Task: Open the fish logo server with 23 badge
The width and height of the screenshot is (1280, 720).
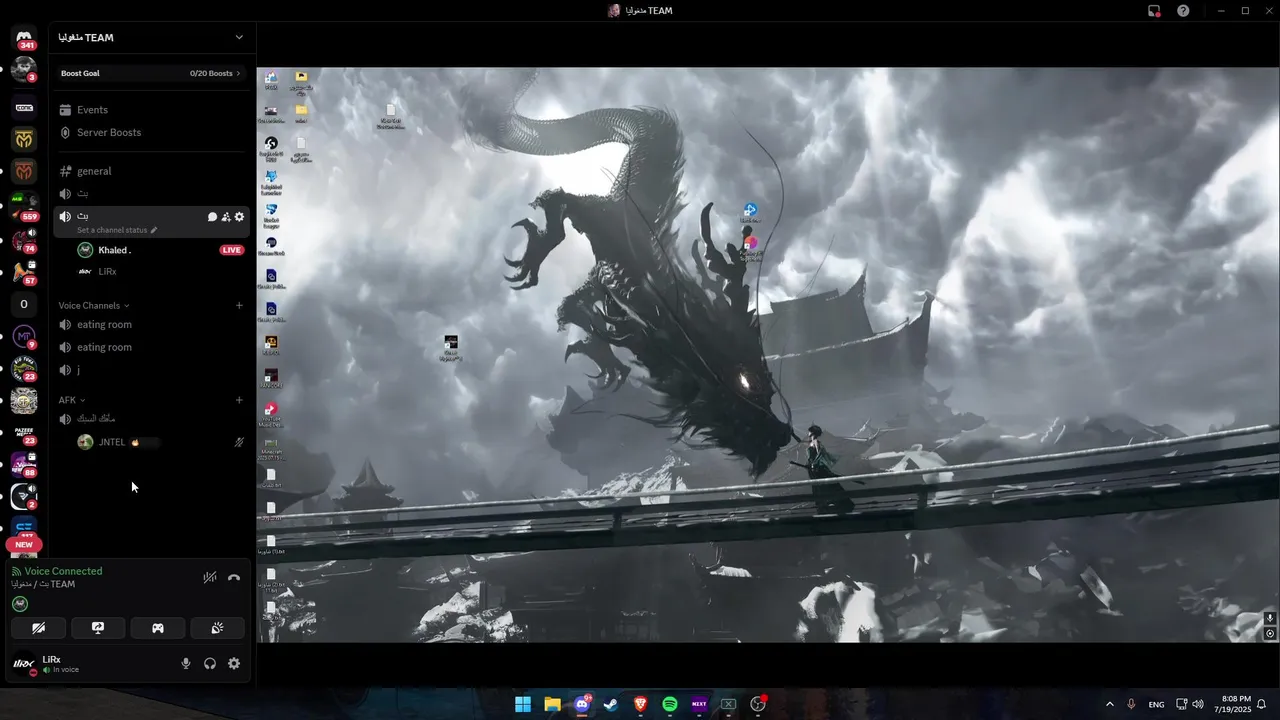Action: [24, 367]
